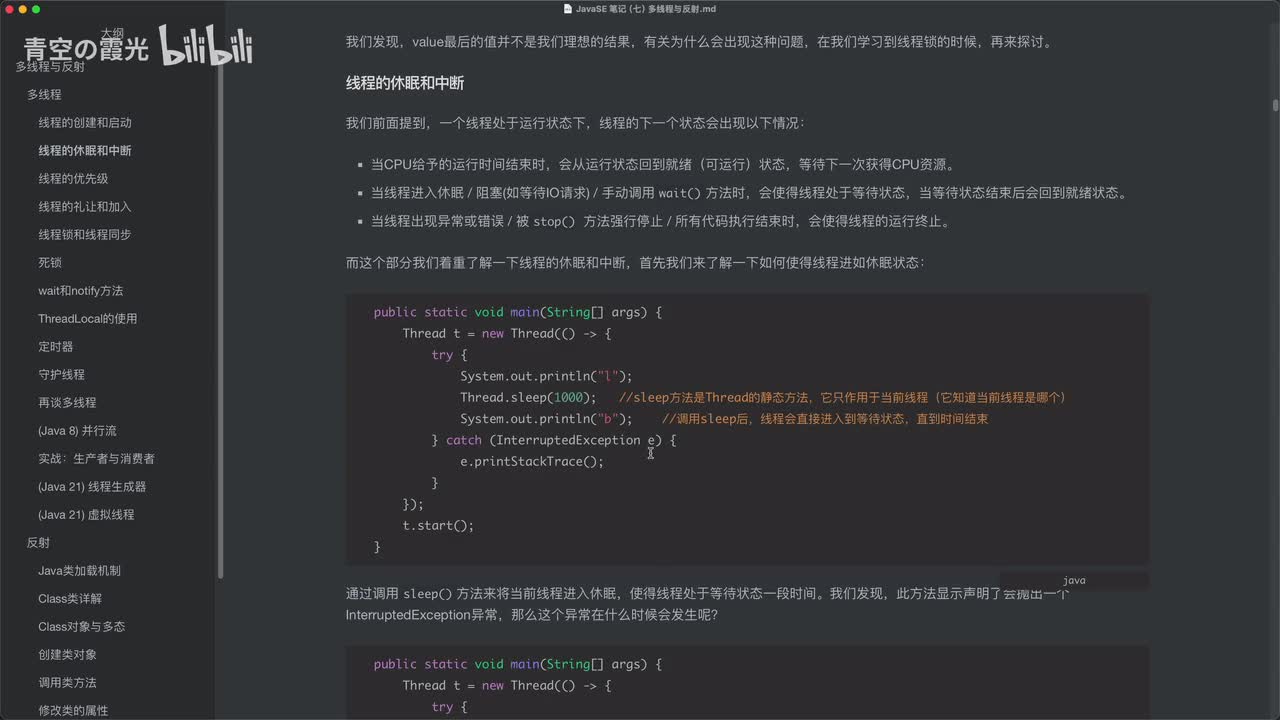This screenshot has width=1280, height=720.
Task: Jump to (Java 8) 并行流 section
Action: pyautogui.click(x=77, y=430)
